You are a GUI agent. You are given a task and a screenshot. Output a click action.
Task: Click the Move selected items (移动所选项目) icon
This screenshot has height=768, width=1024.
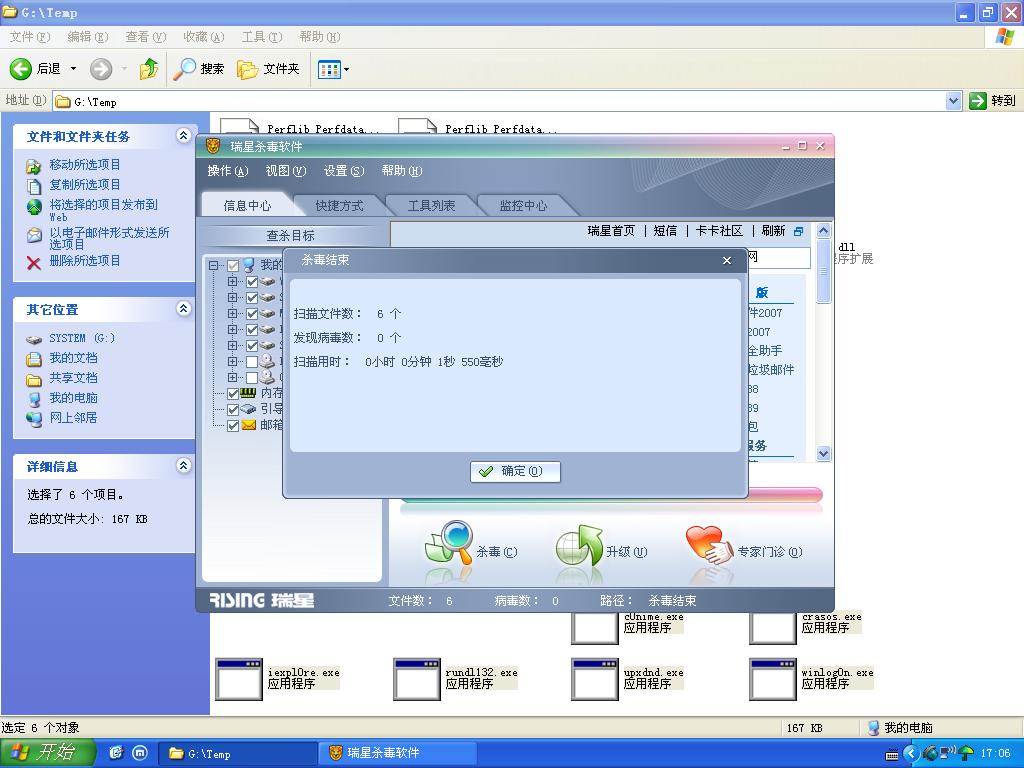tap(34, 166)
